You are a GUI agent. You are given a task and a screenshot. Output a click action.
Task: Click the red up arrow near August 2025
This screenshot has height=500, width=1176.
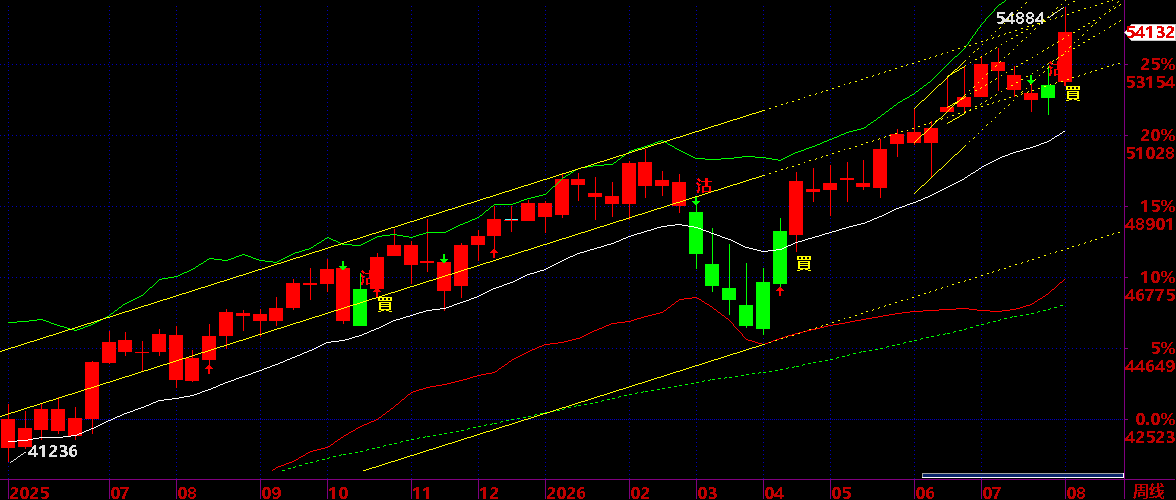coord(209,367)
